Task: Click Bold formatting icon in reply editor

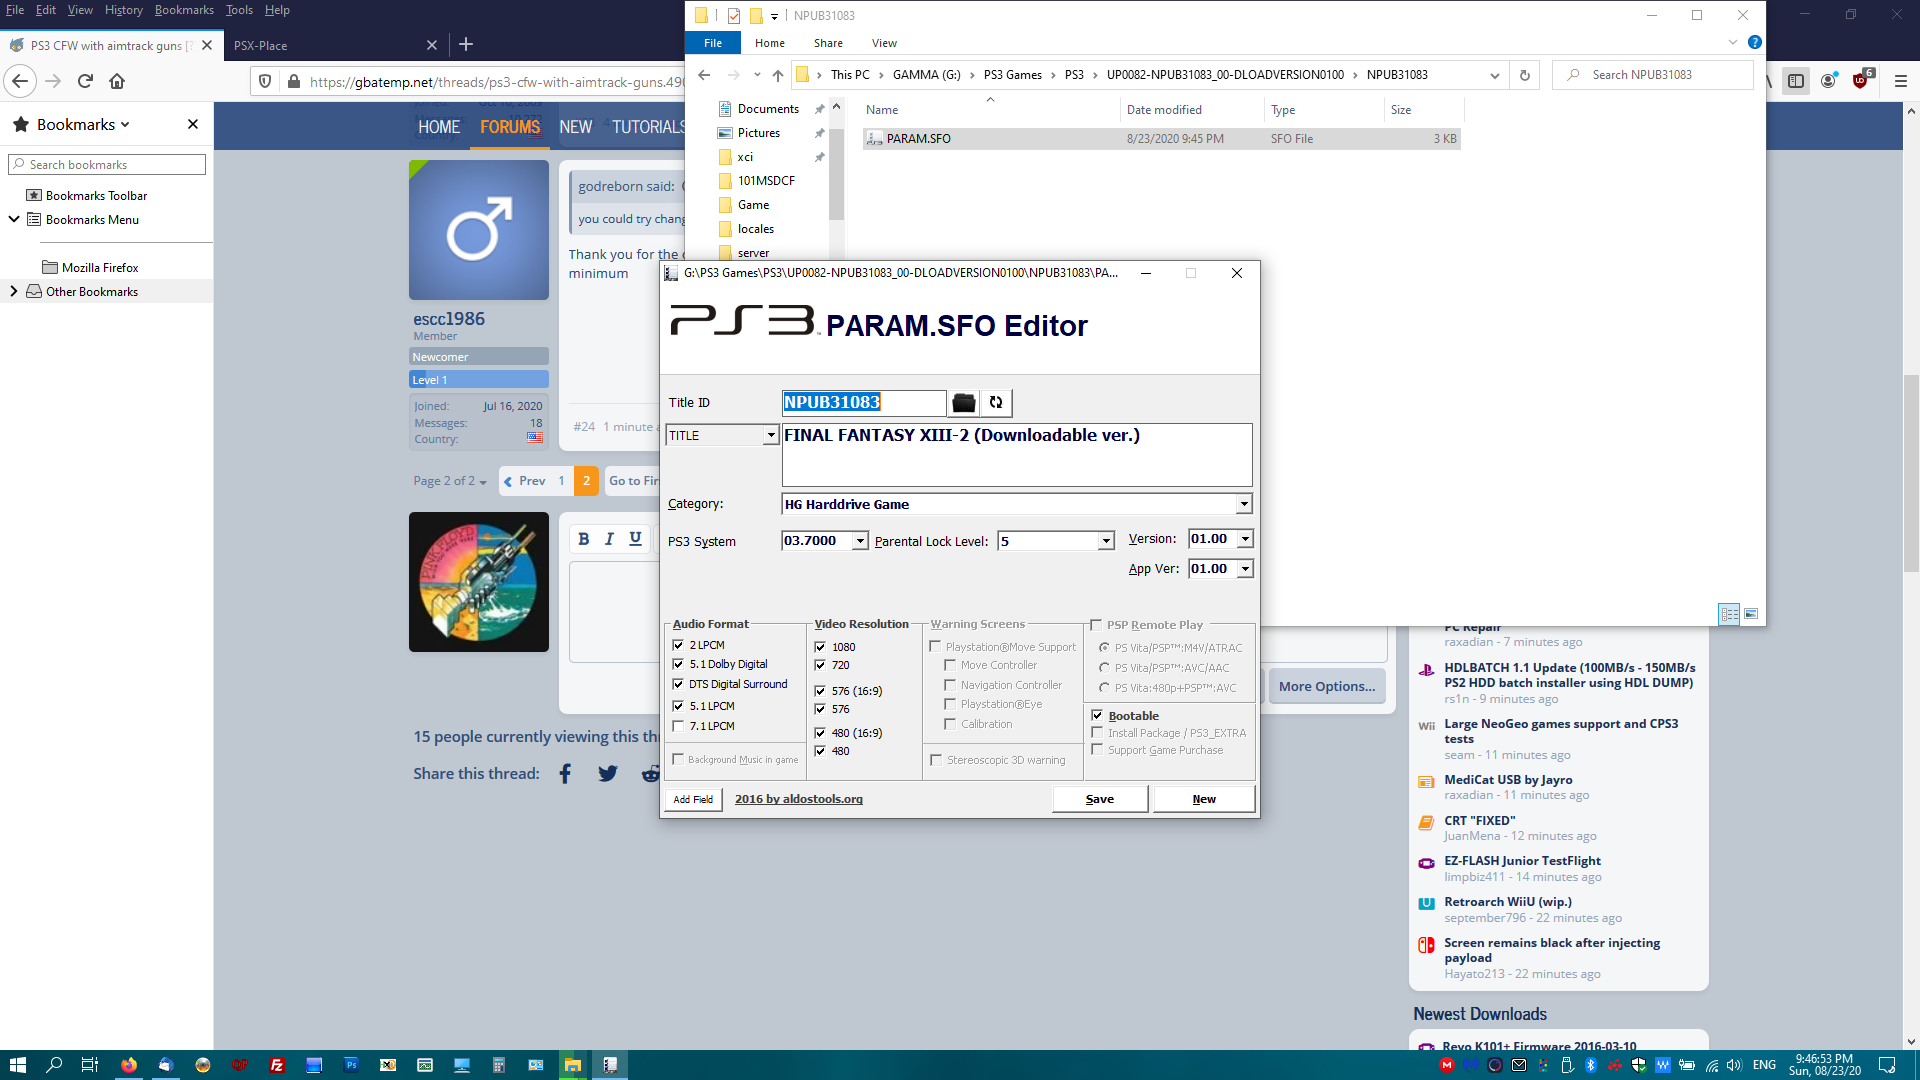Action: [584, 539]
